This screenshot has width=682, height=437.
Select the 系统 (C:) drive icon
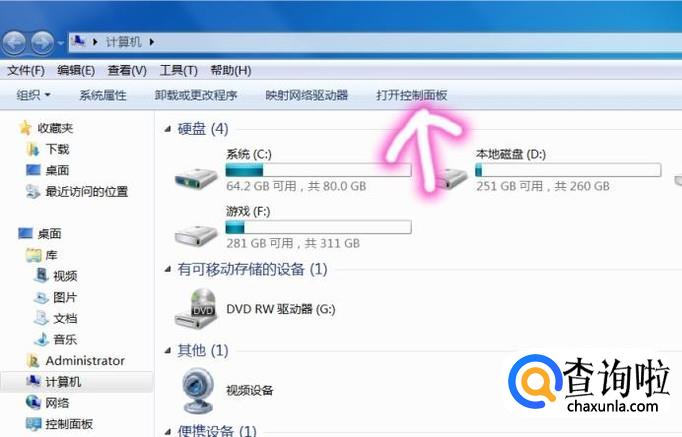click(196, 177)
